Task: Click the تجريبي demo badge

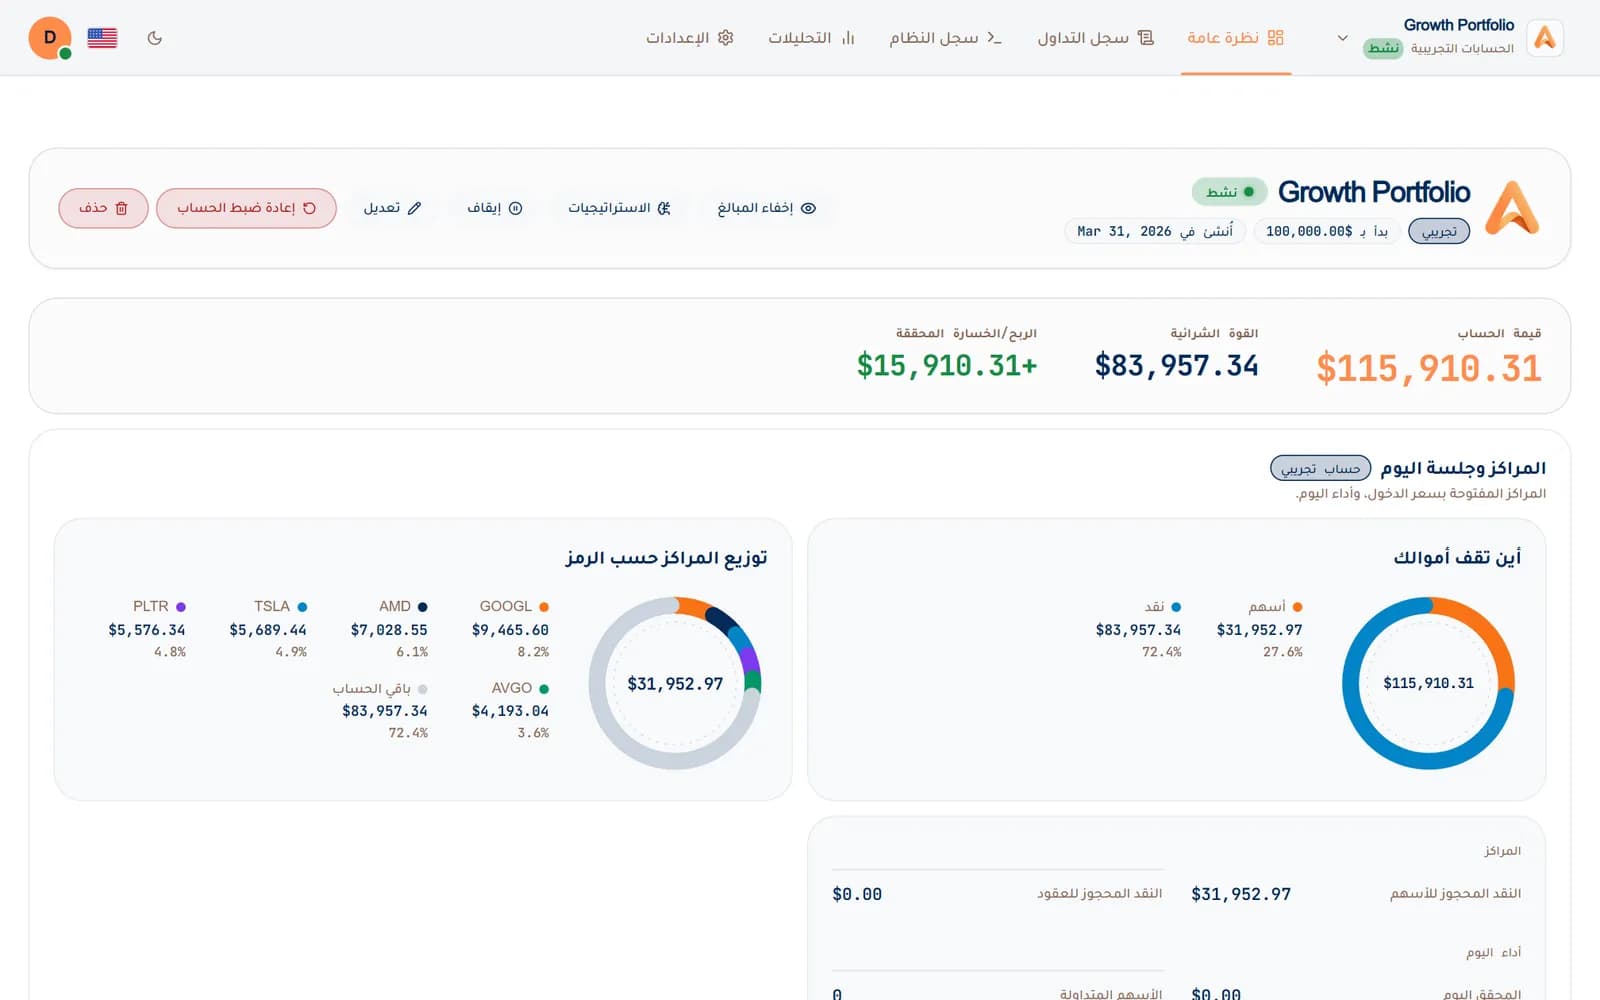Action: pos(1439,231)
